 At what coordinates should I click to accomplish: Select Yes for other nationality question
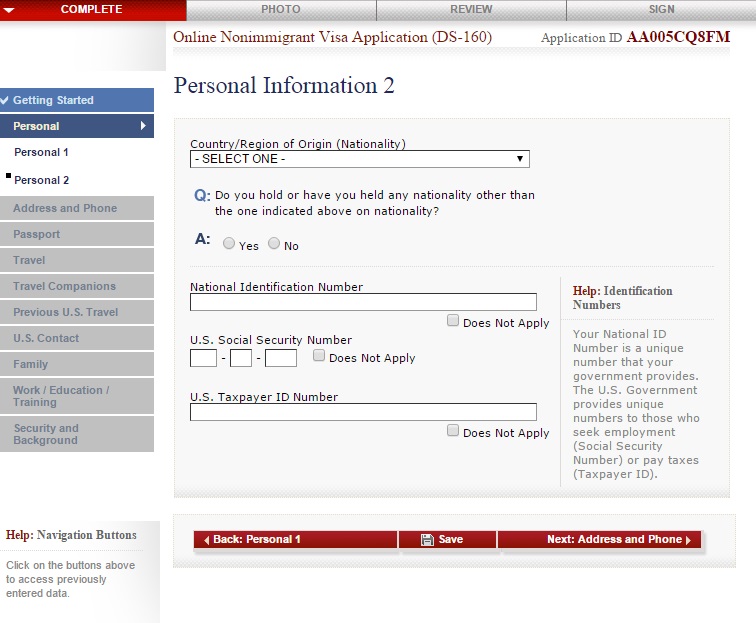pos(229,244)
